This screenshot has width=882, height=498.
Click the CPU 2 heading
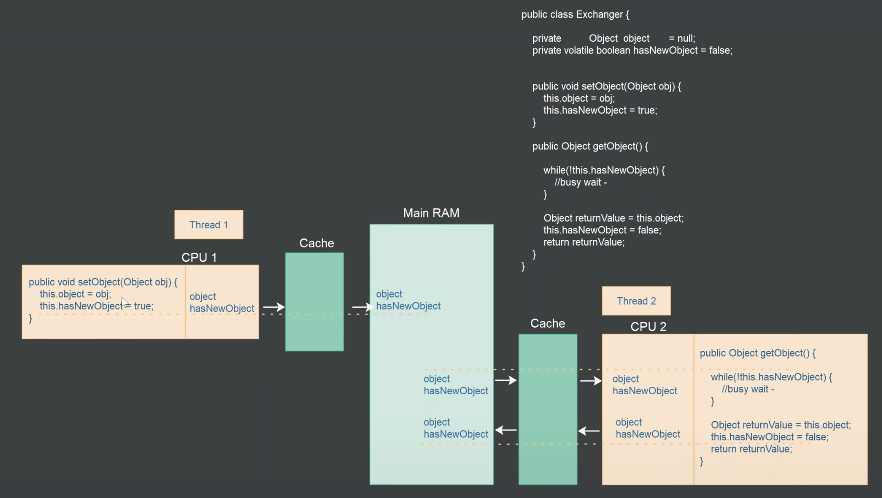pyautogui.click(x=648, y=327)
